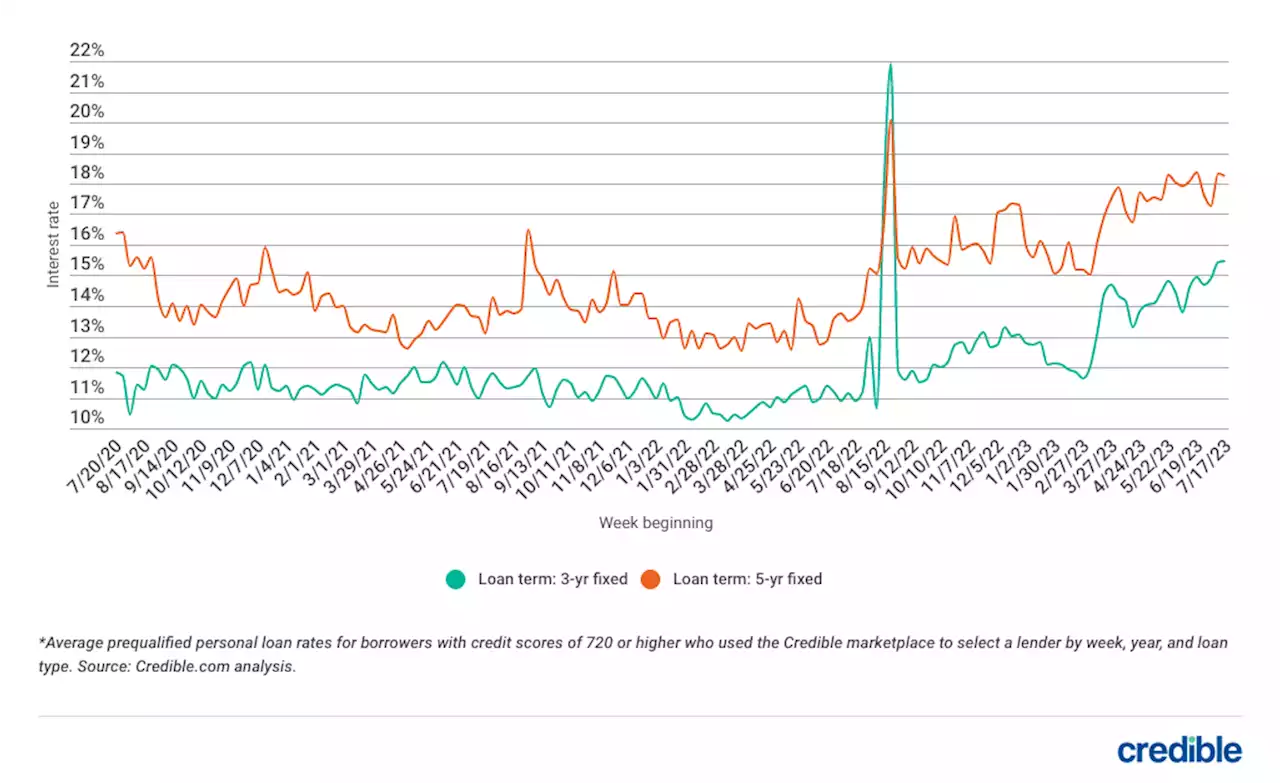The image size is (1280, 783).
Task: Click the 18% y-axis label
Action: point(87,173)
